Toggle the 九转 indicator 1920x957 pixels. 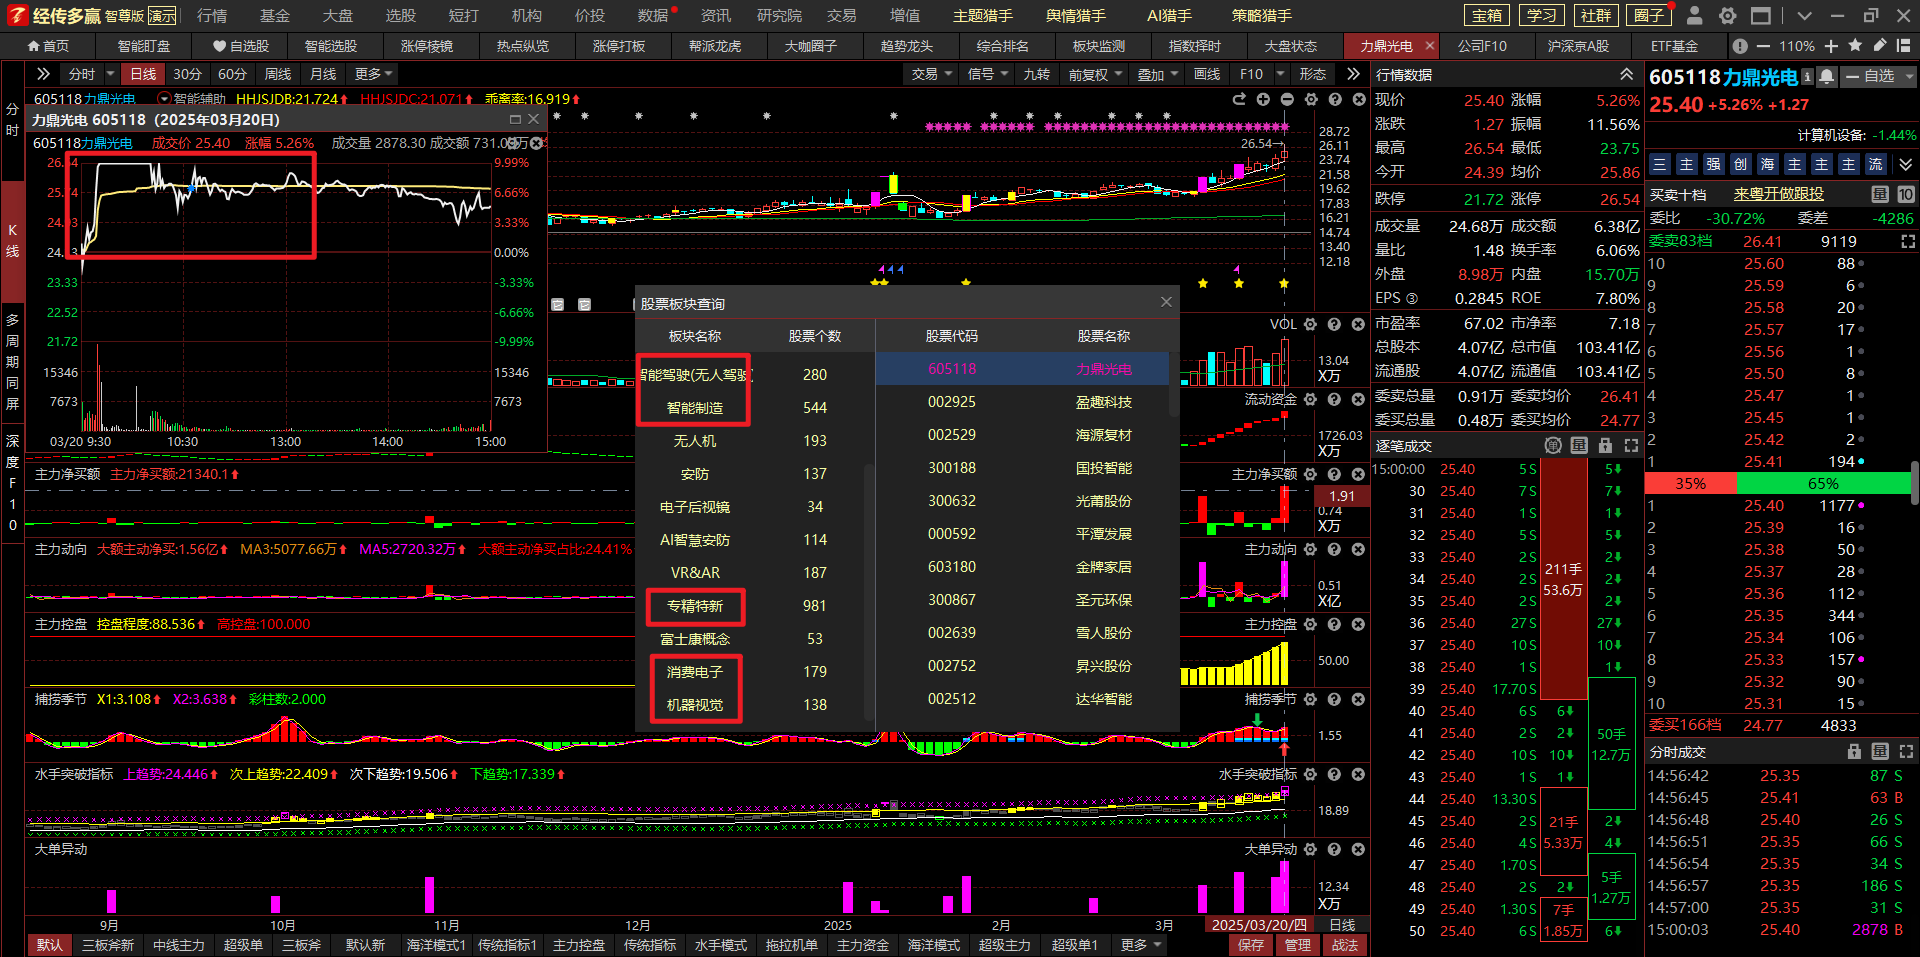pos(1036,74)
